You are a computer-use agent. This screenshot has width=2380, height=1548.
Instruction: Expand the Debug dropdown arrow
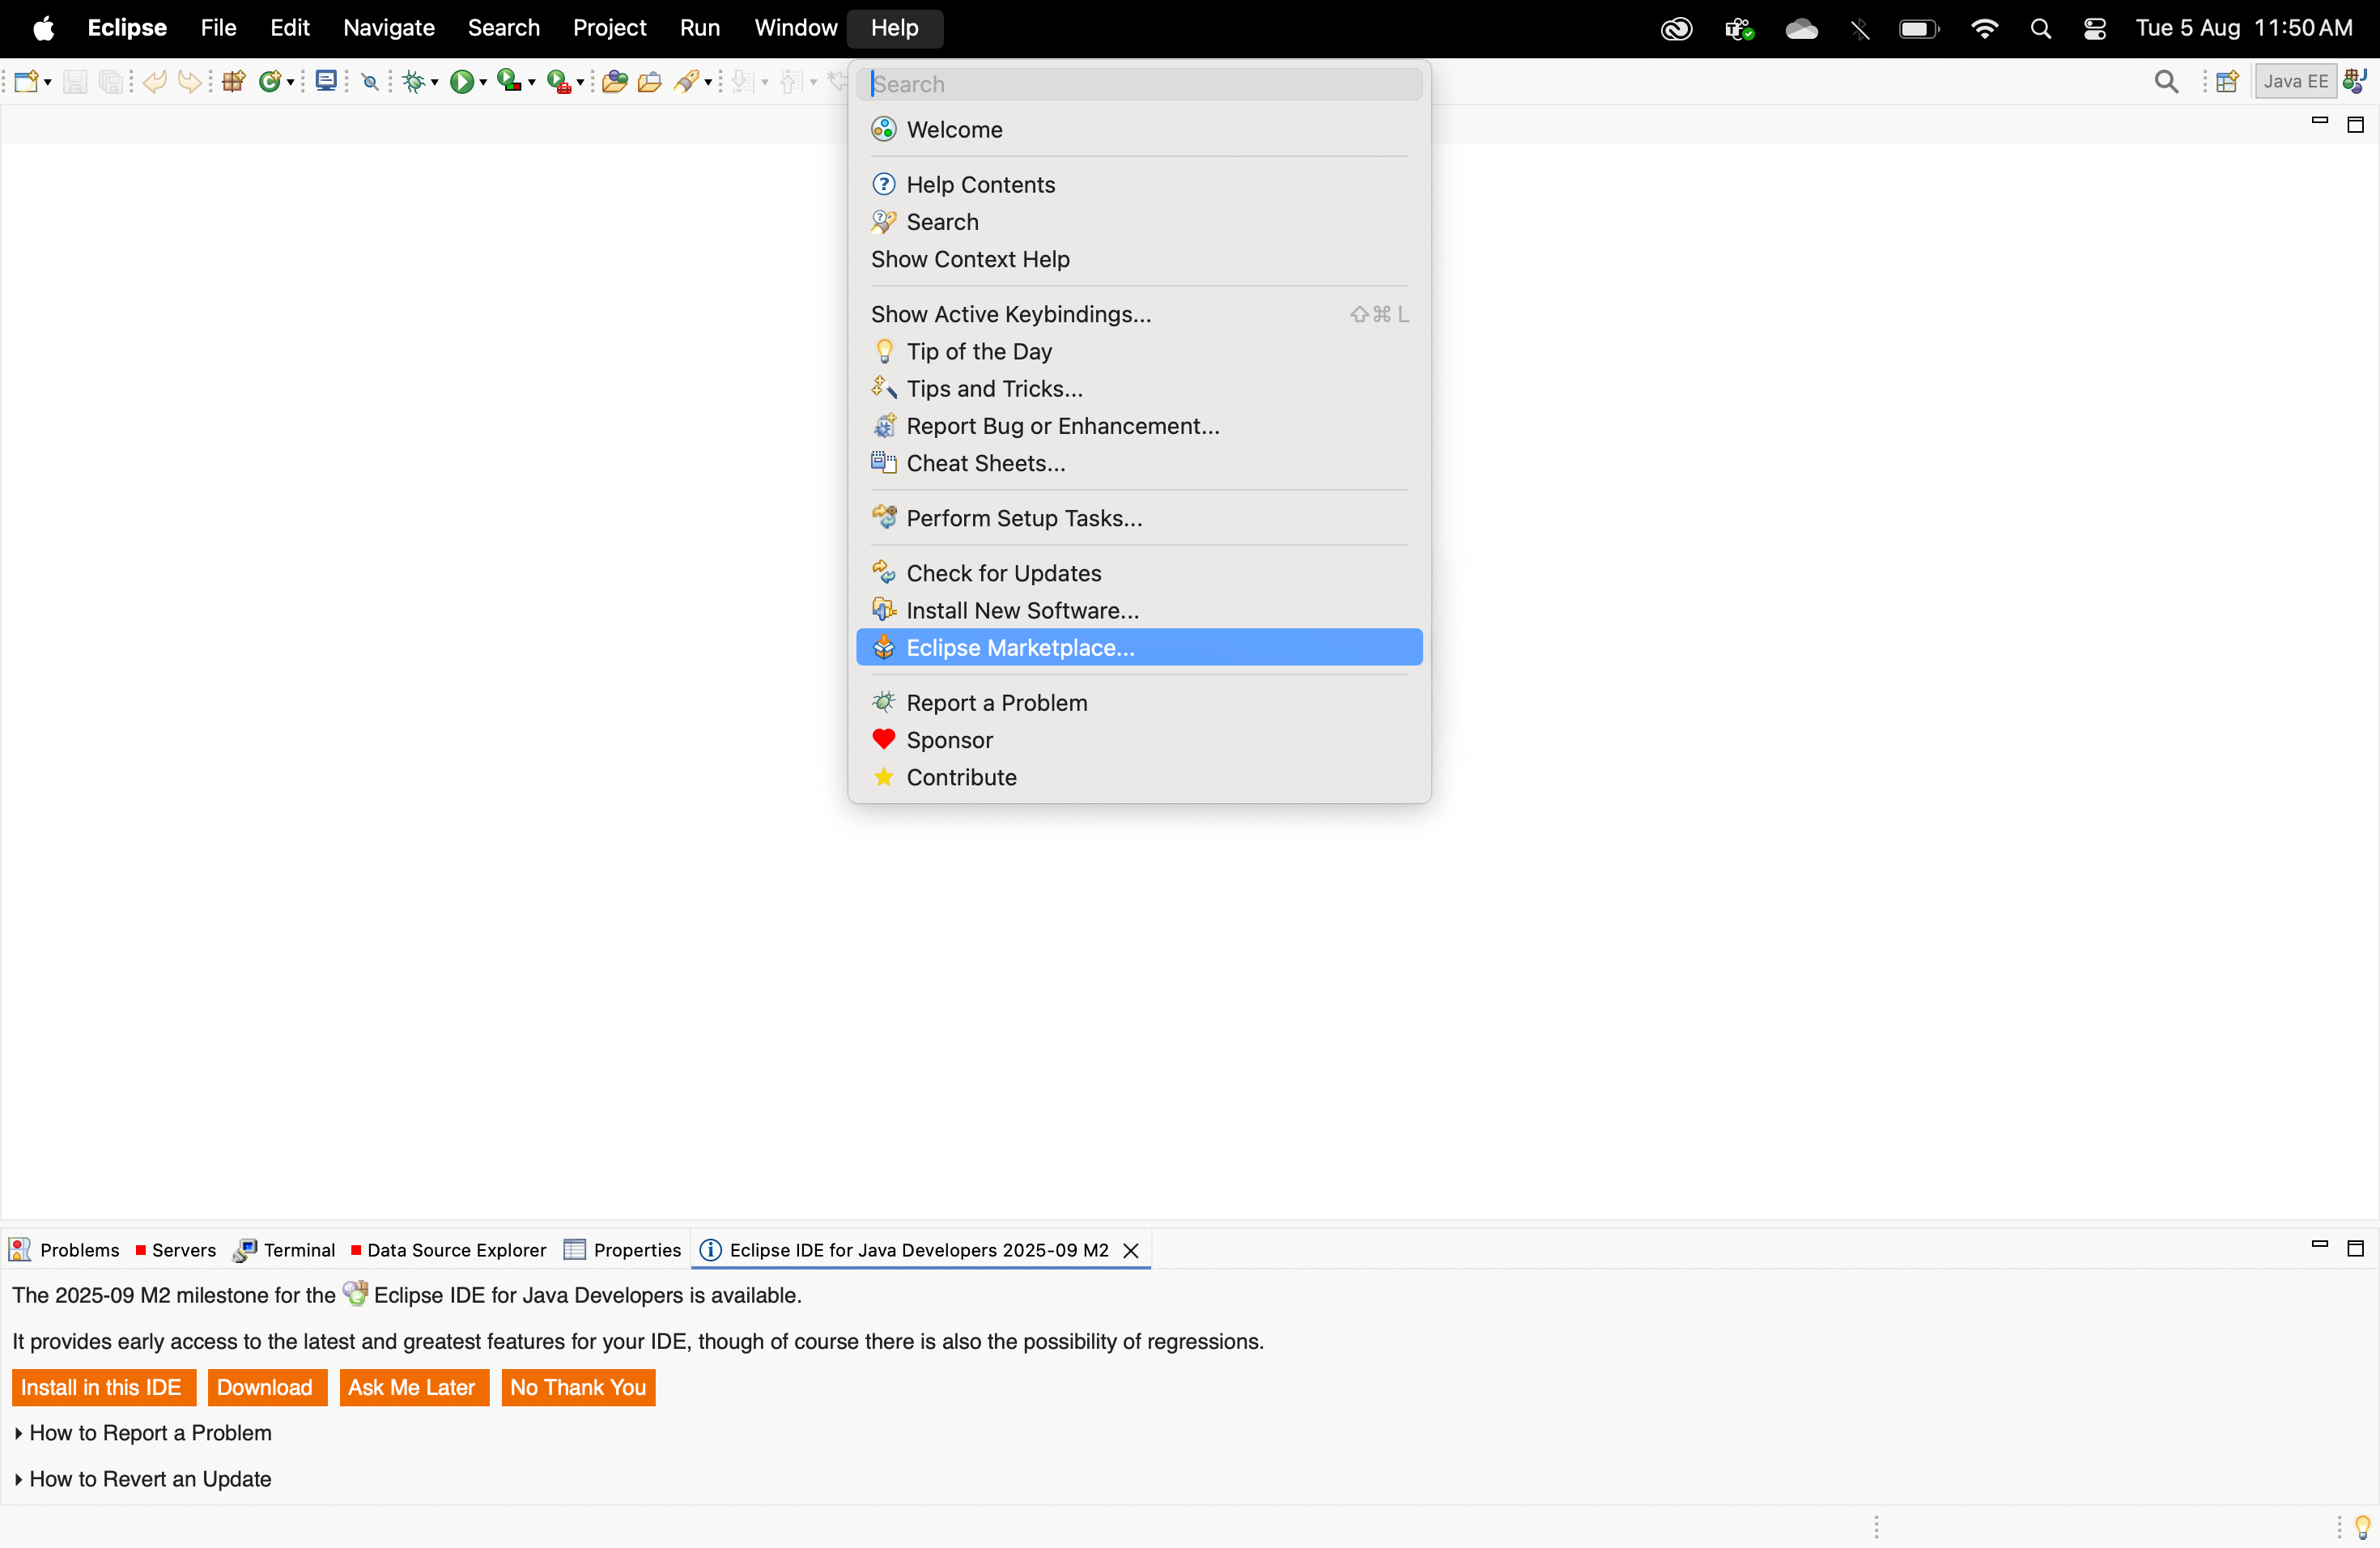(434, 83)
